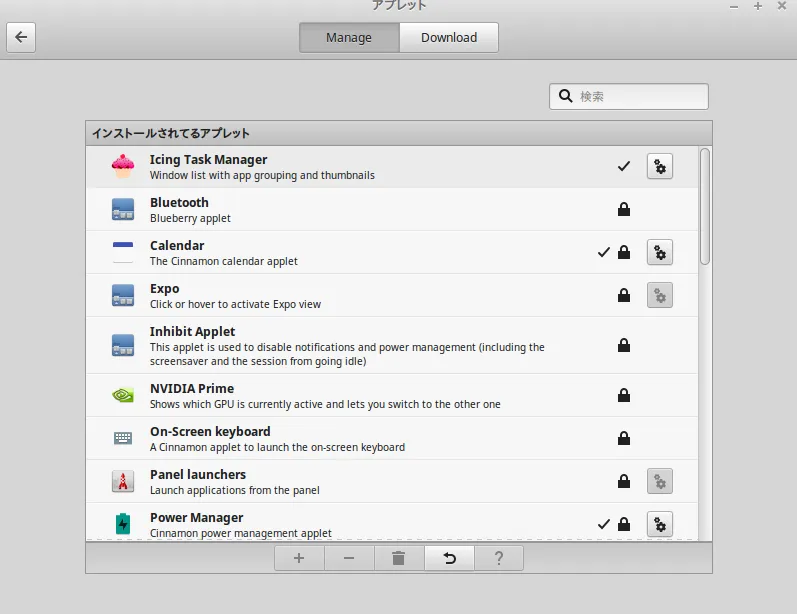Click the lock icon on NVIDIA Prime row

coord(624,395)
